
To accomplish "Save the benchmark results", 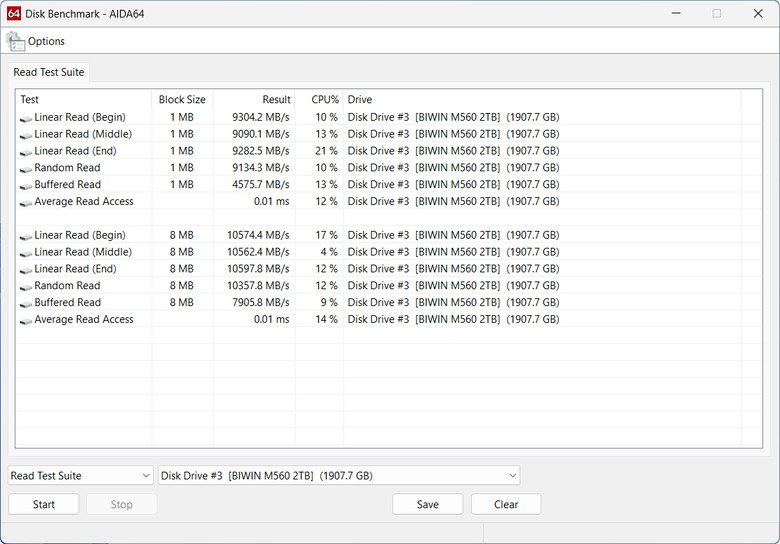I will tap(428, 505).
